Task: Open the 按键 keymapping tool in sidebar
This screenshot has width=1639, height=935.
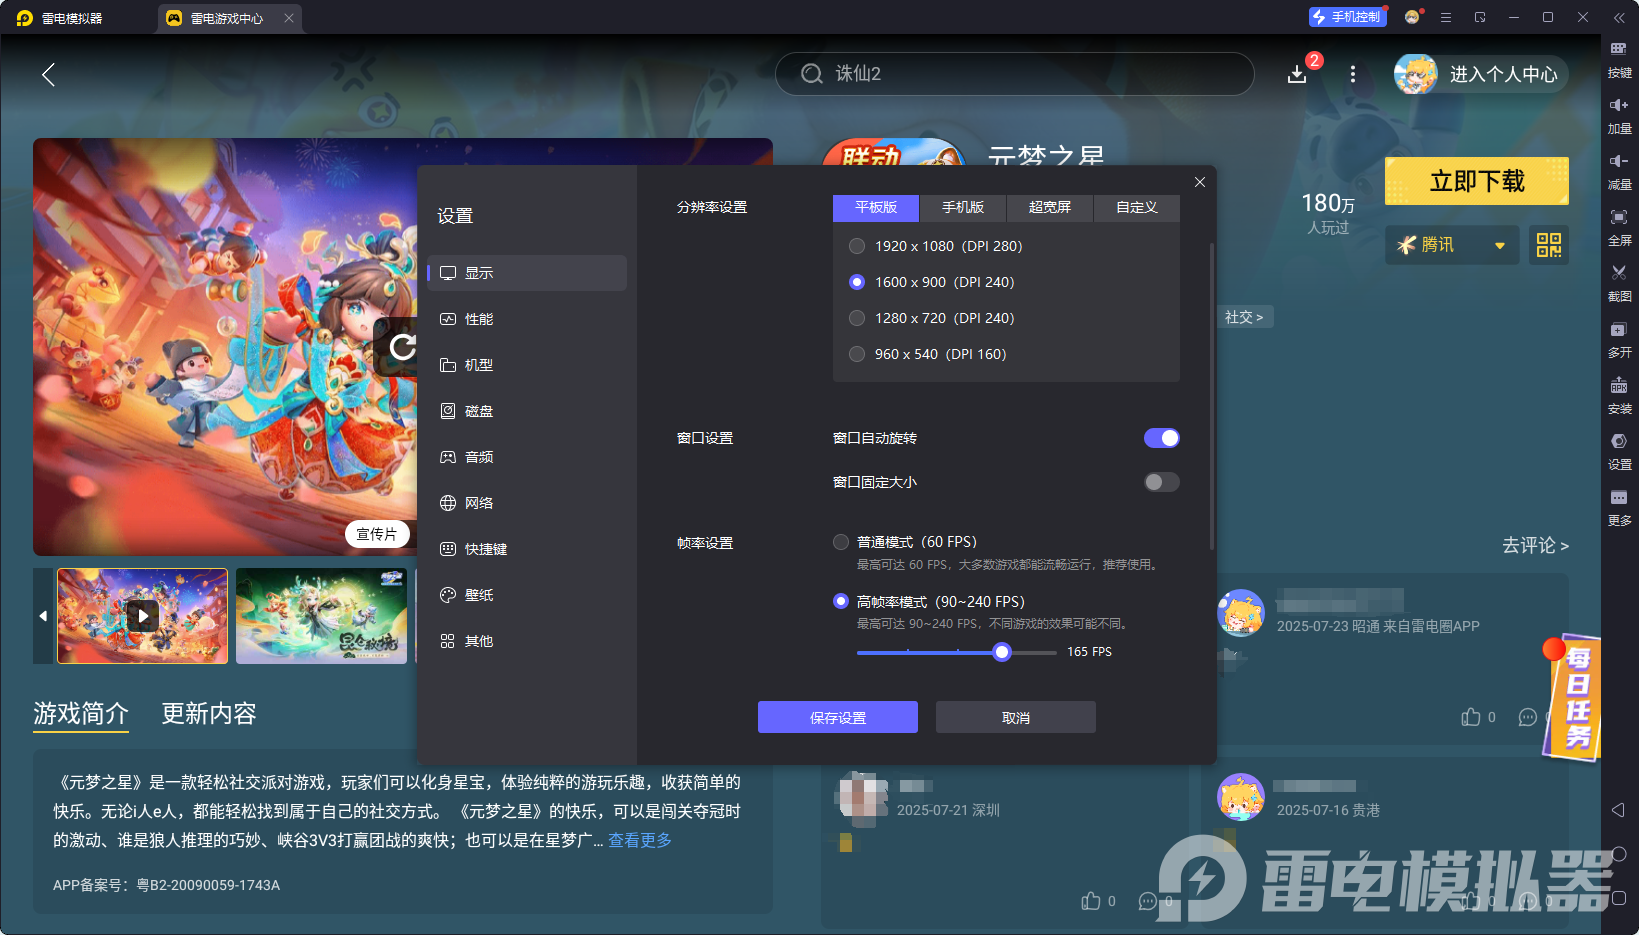Action: tap(1619, 59)
